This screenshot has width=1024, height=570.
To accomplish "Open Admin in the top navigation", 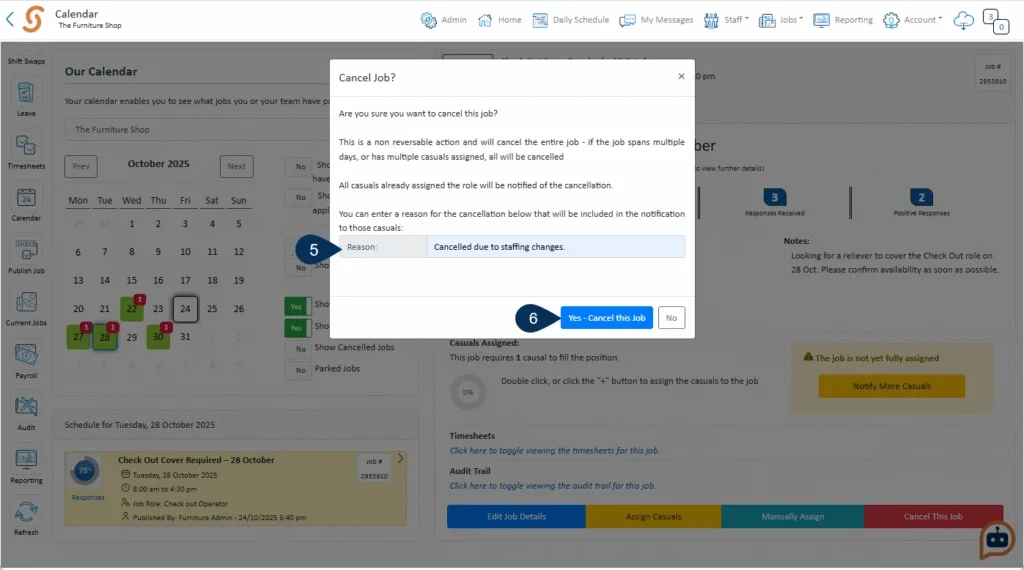I will coord(443,20).
